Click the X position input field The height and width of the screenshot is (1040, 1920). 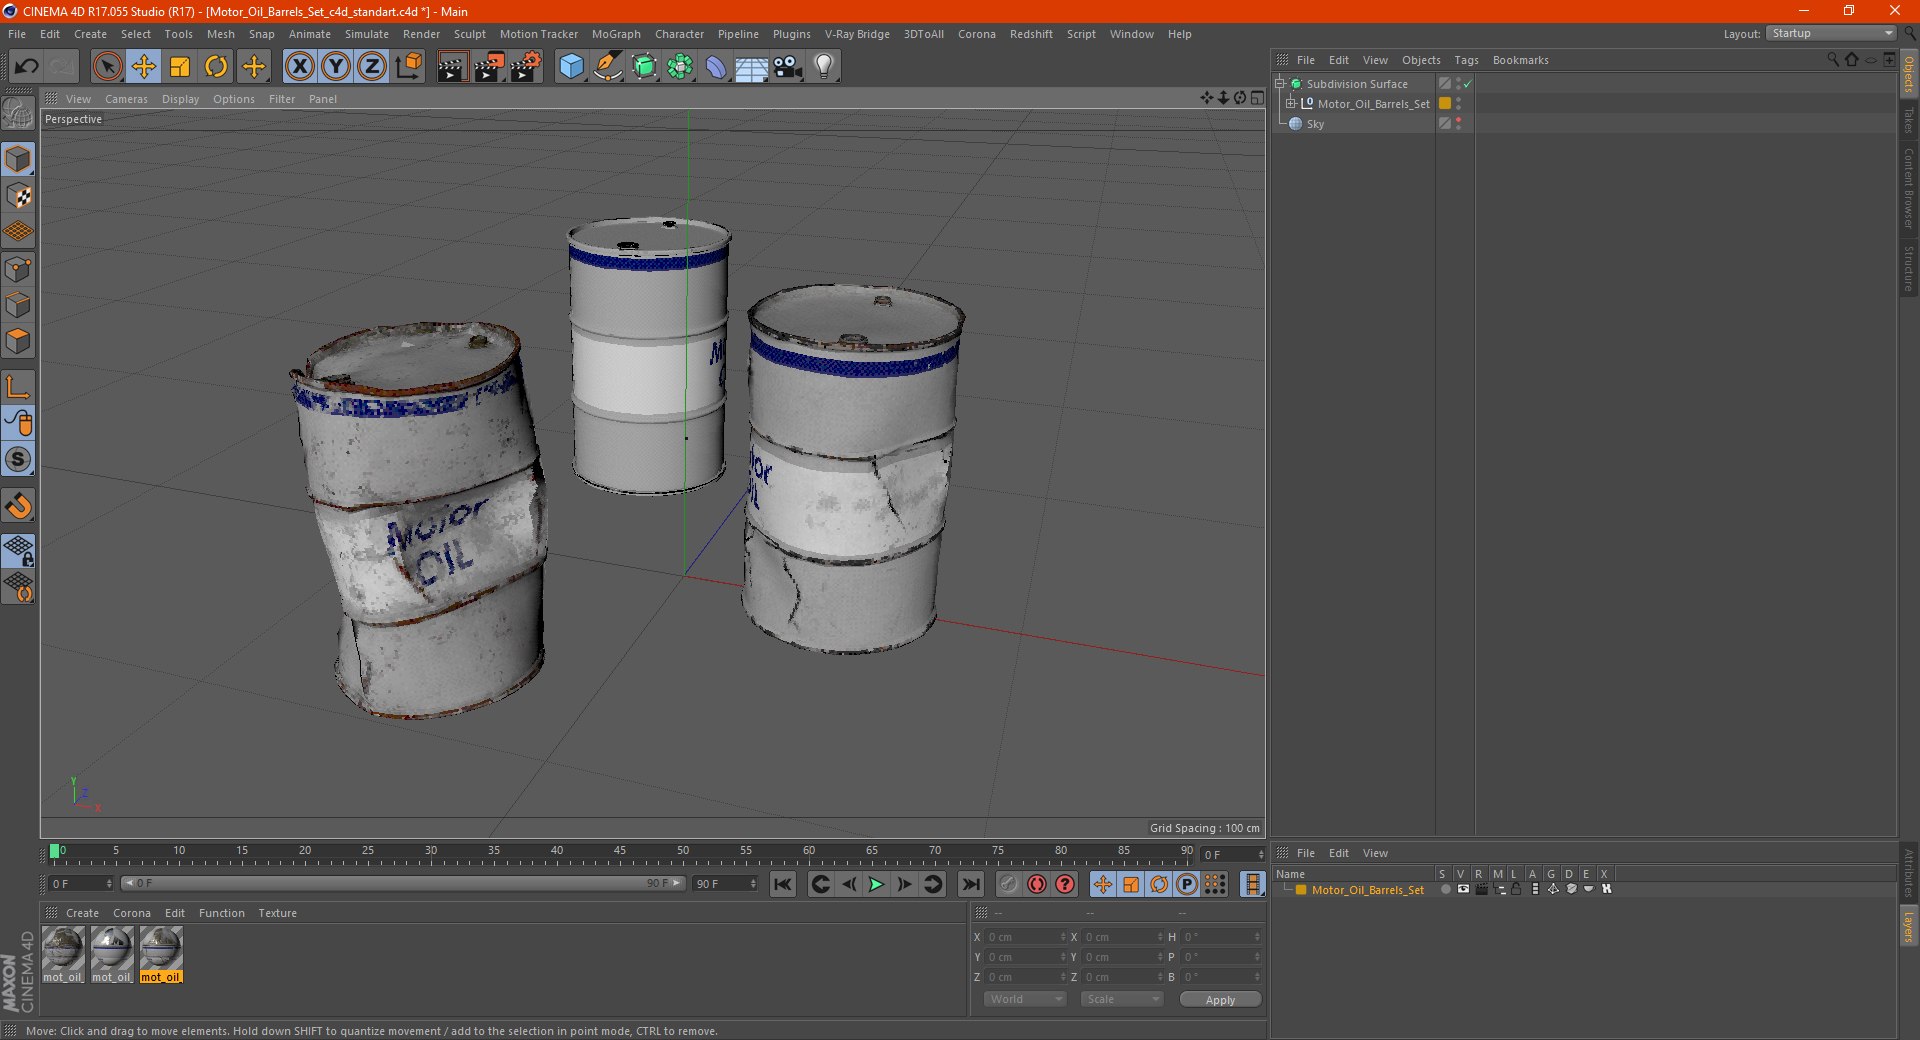(1025, 937)
